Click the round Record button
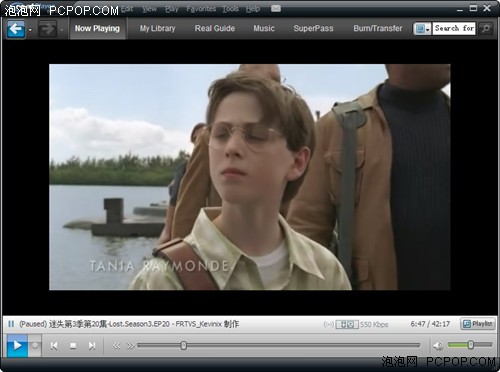 pyautogui.click(x=35, y=345)
